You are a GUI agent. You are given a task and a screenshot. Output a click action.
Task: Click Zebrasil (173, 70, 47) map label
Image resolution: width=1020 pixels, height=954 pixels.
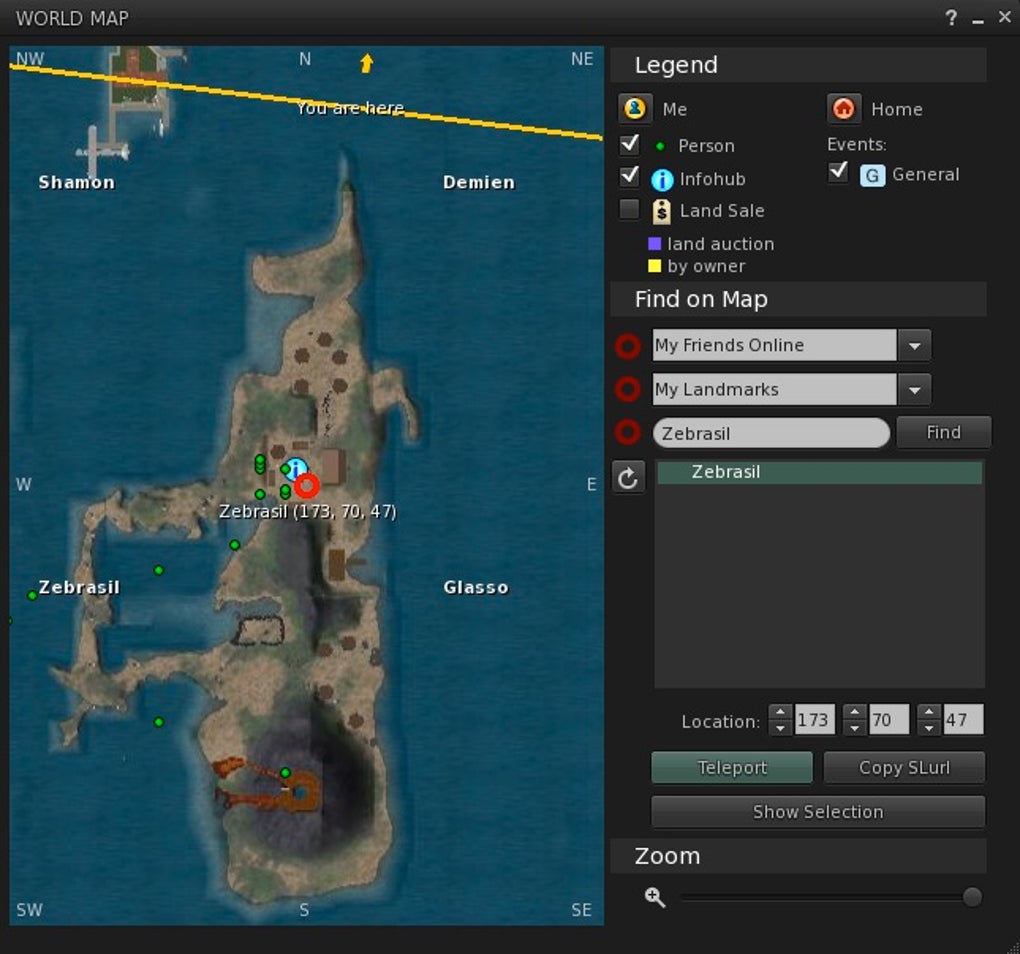click(308, 512)
